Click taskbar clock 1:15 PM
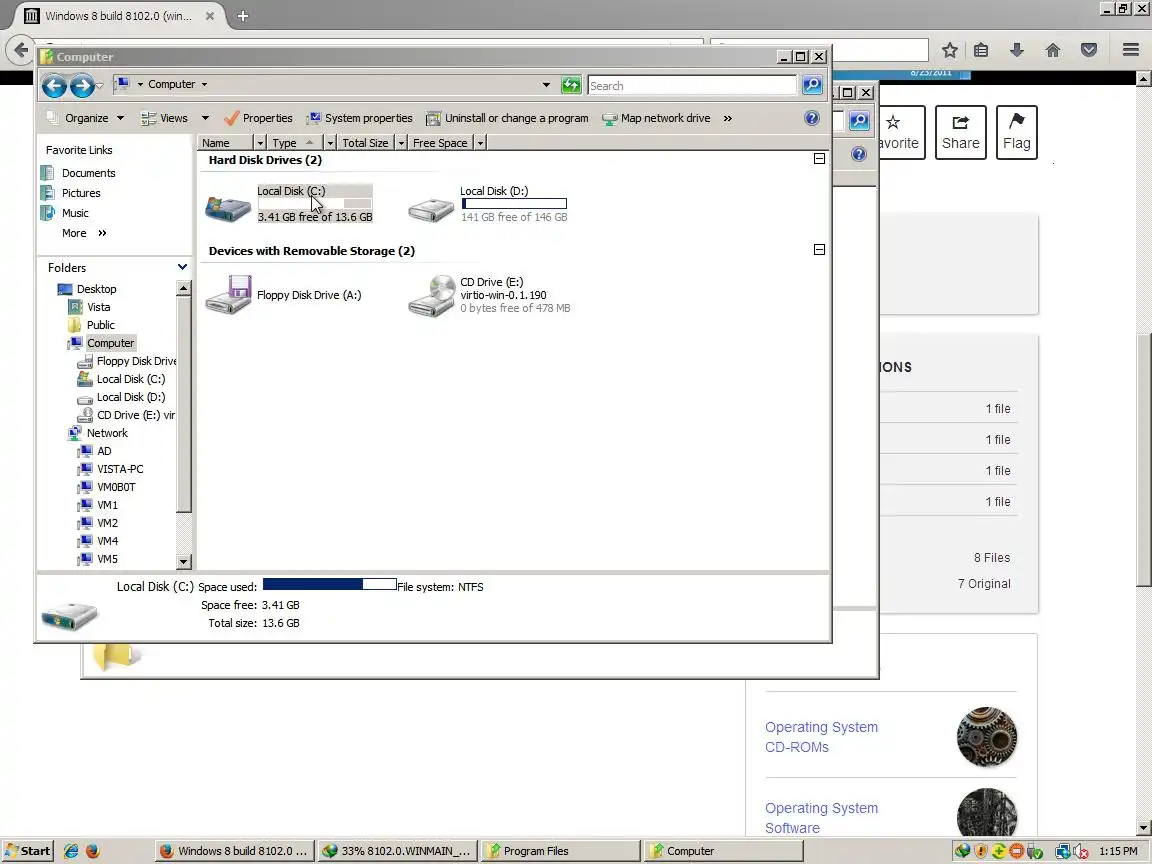 coord(1118,851)
